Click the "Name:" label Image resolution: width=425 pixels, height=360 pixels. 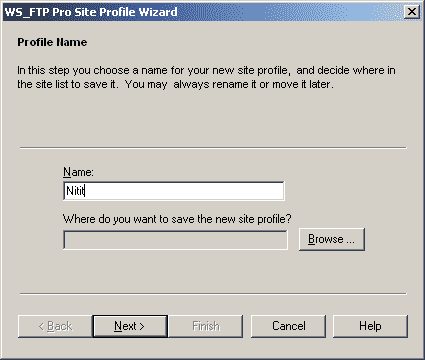pos(78,172)
